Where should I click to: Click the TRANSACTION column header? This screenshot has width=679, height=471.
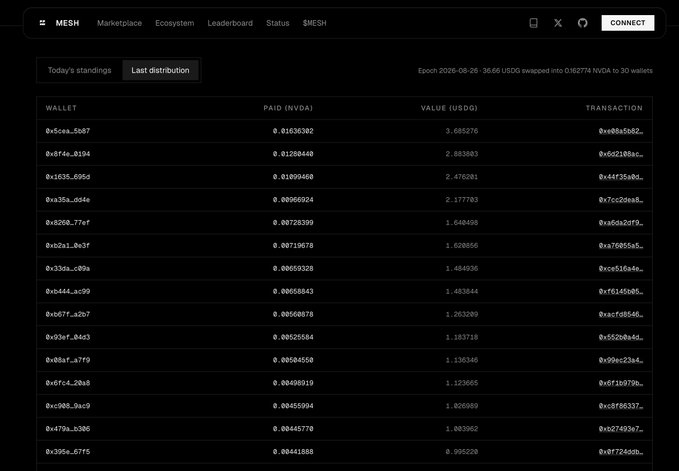(614, 108)
